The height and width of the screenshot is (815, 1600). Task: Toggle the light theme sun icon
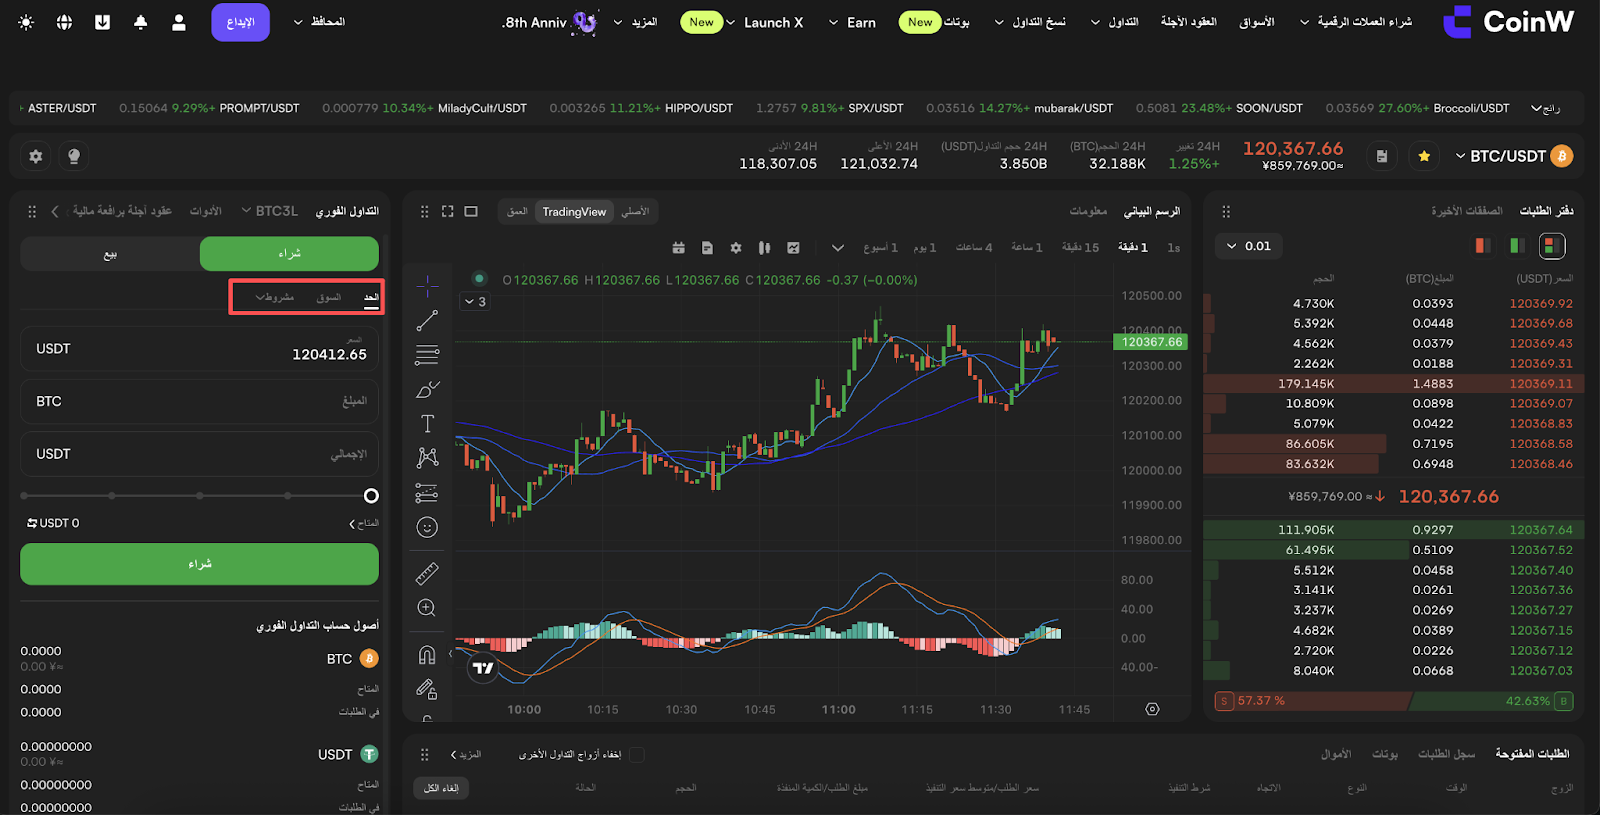point(26,22)
